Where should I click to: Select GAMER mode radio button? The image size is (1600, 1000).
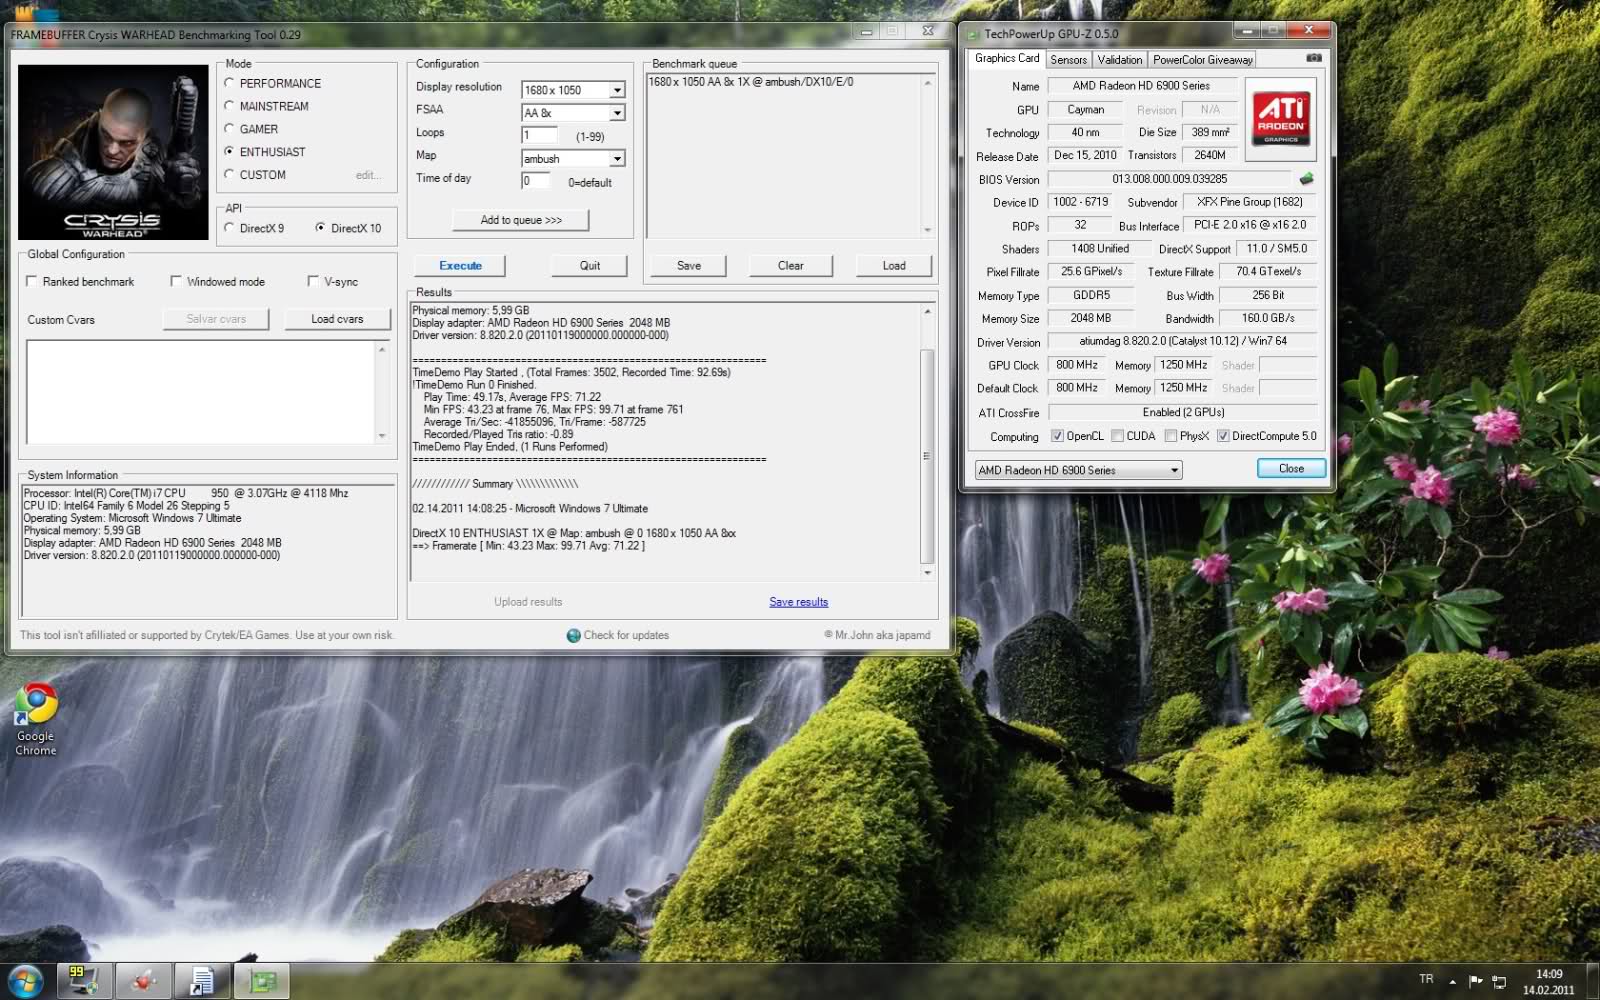[229, 129]
